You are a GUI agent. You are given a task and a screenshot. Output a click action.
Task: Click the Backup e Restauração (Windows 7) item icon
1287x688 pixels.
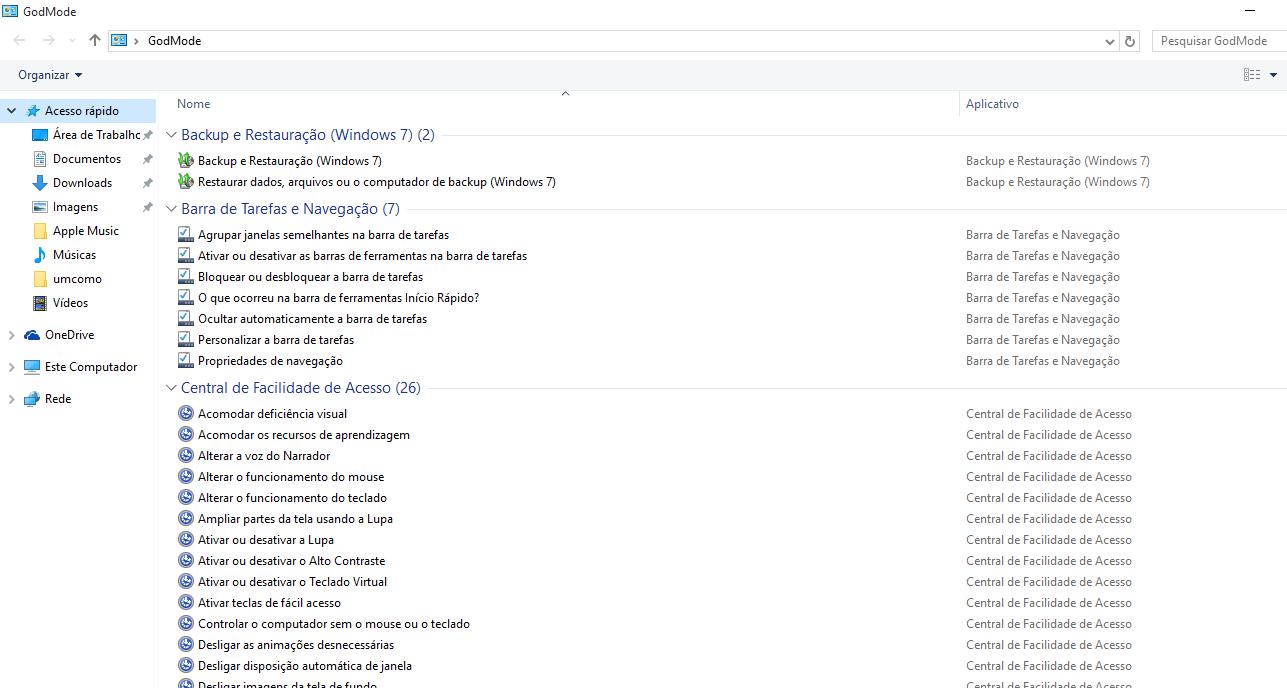[x=185, y=161]
